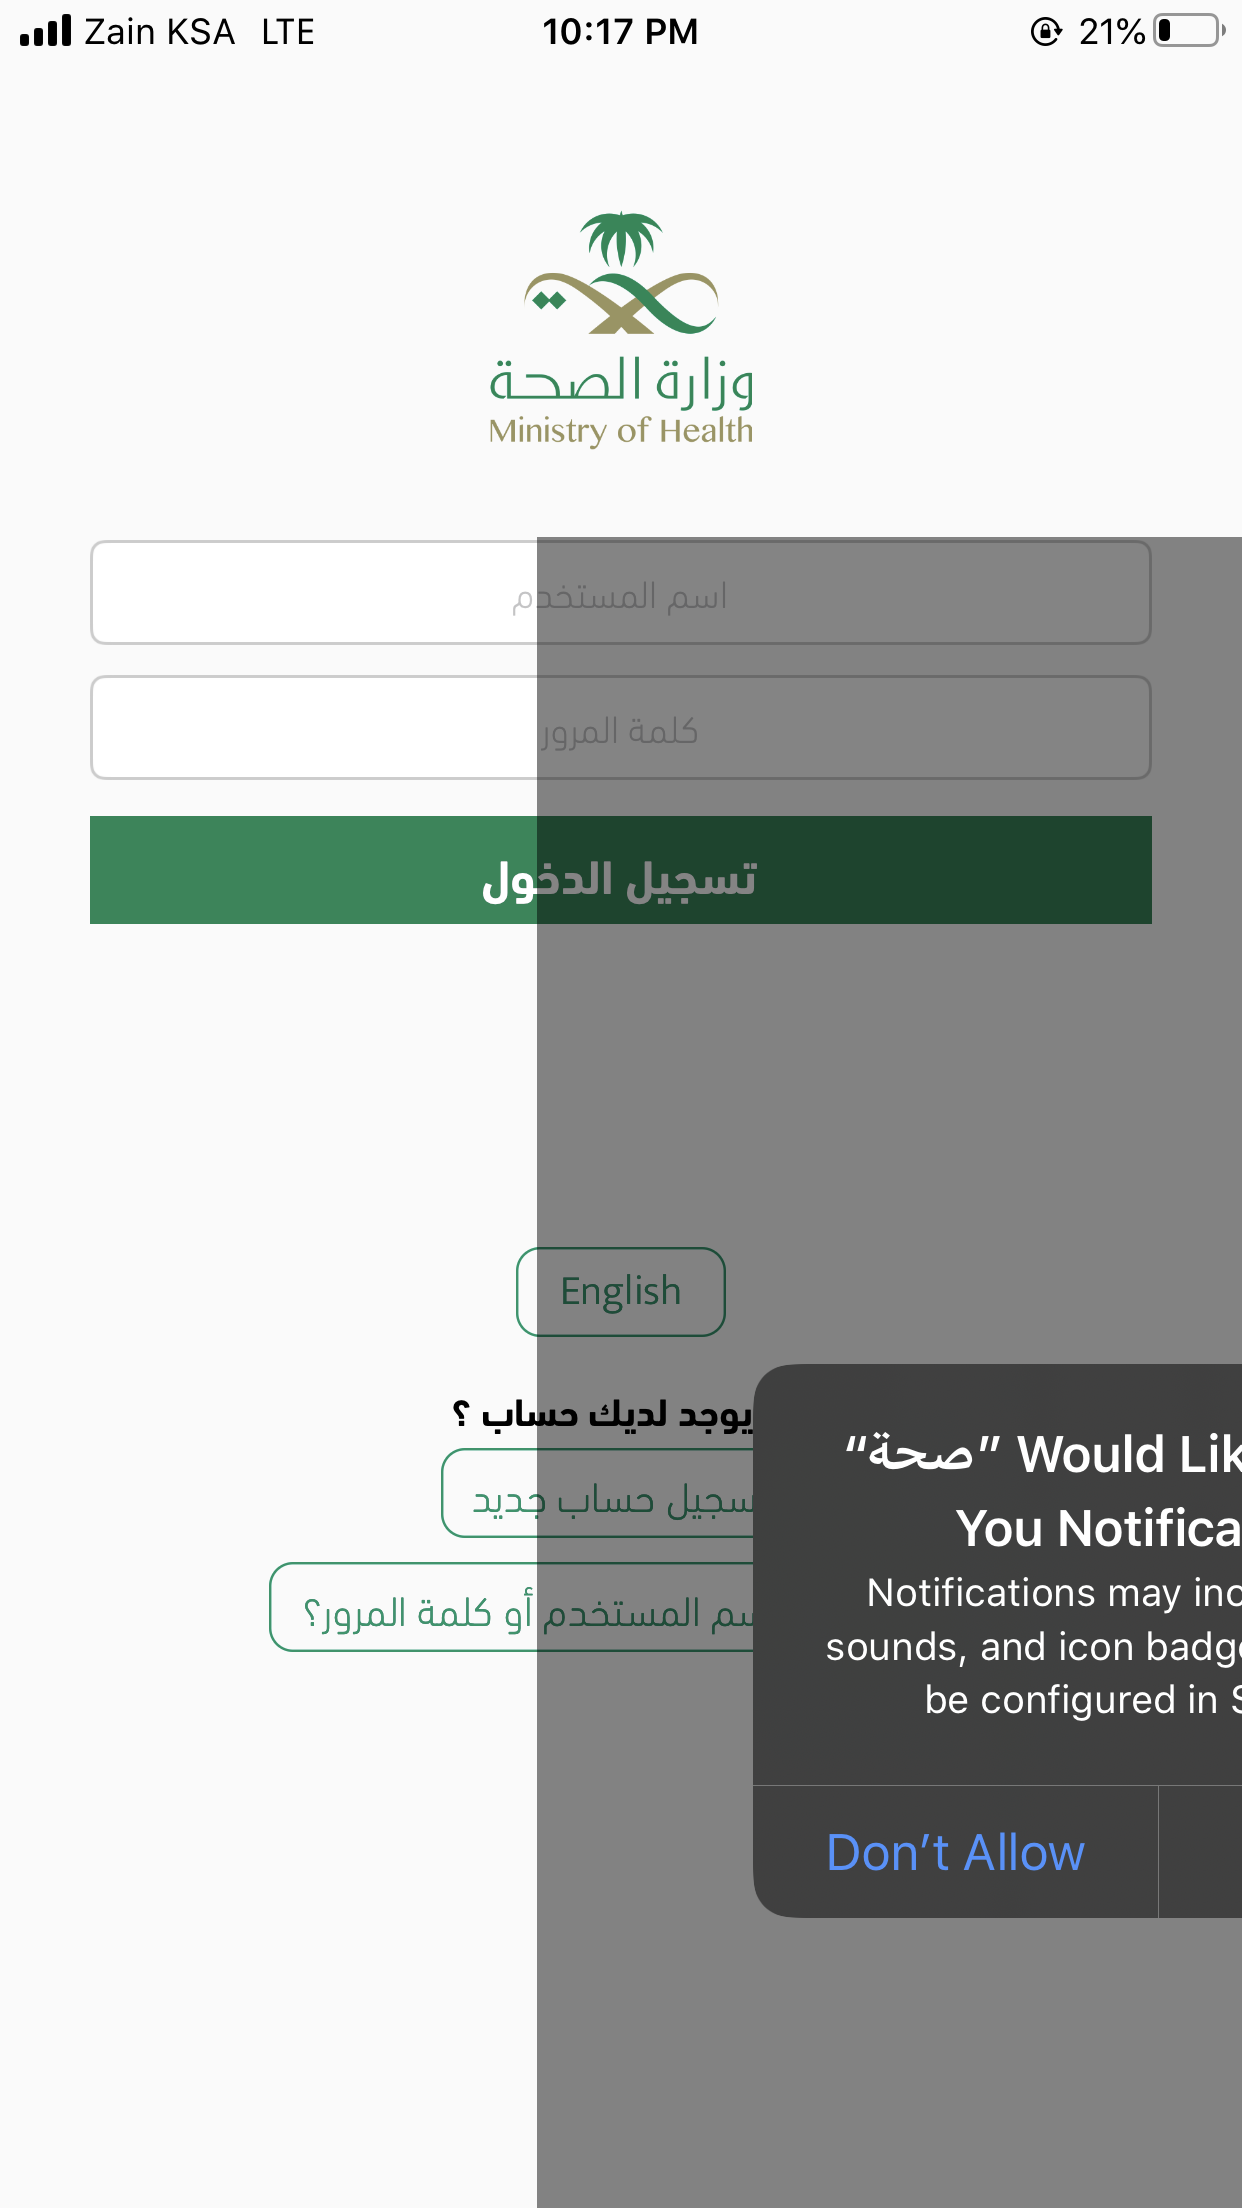The height and width of the screenshot is (2208, 1242).
Task: Tap the clock showing 10:17 PM
Action: tap(620, 32)
